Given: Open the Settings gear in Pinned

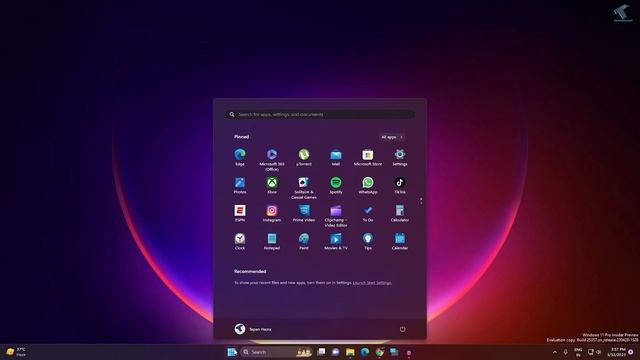Looking at the screenshot, I should point(400,157).
